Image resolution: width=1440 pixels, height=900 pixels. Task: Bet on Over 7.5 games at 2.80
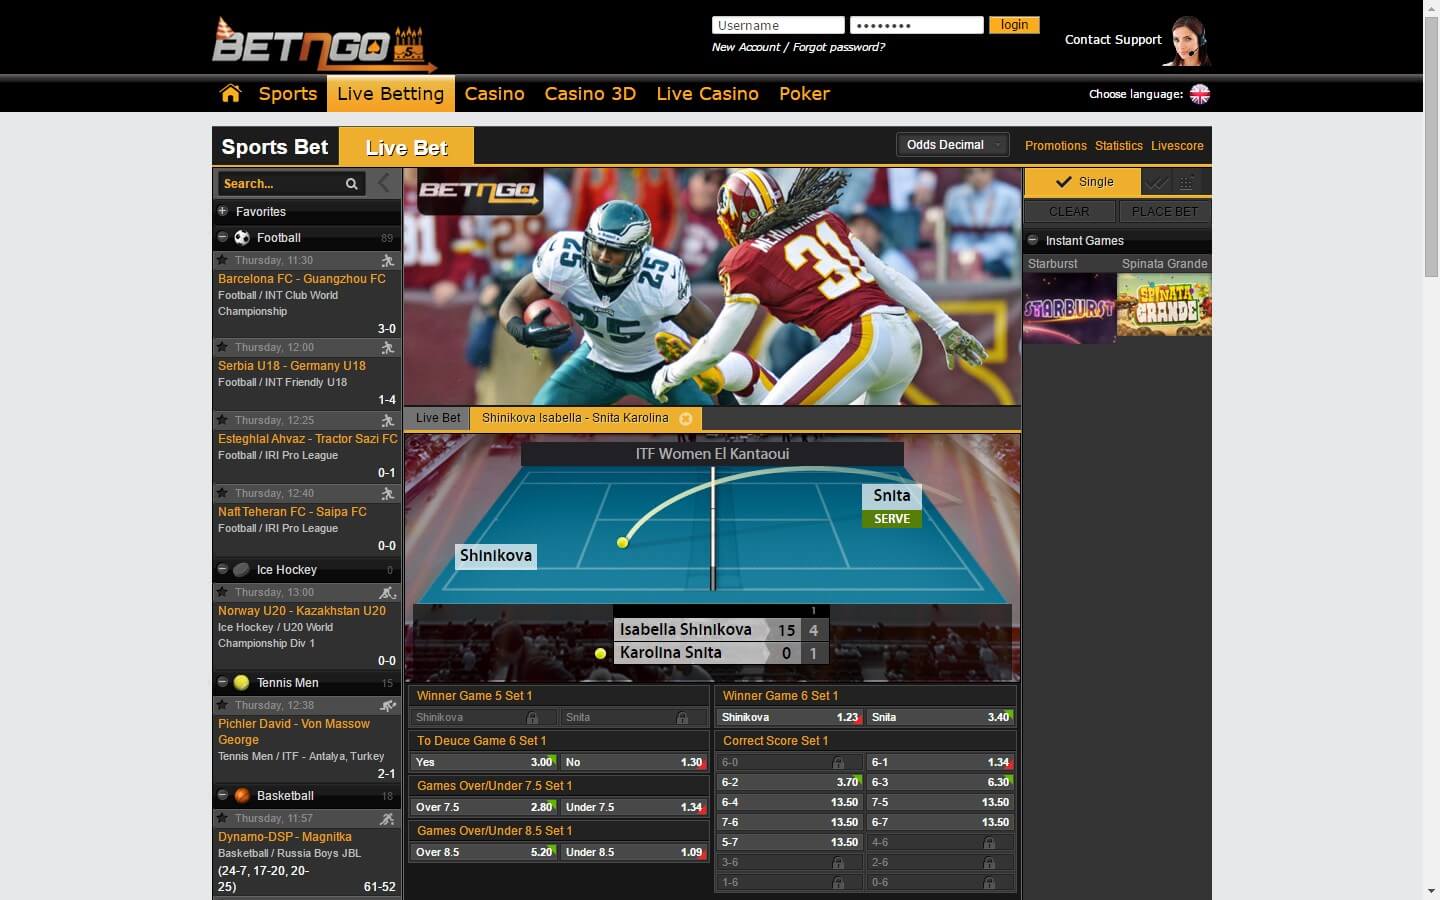coord(484,807)
